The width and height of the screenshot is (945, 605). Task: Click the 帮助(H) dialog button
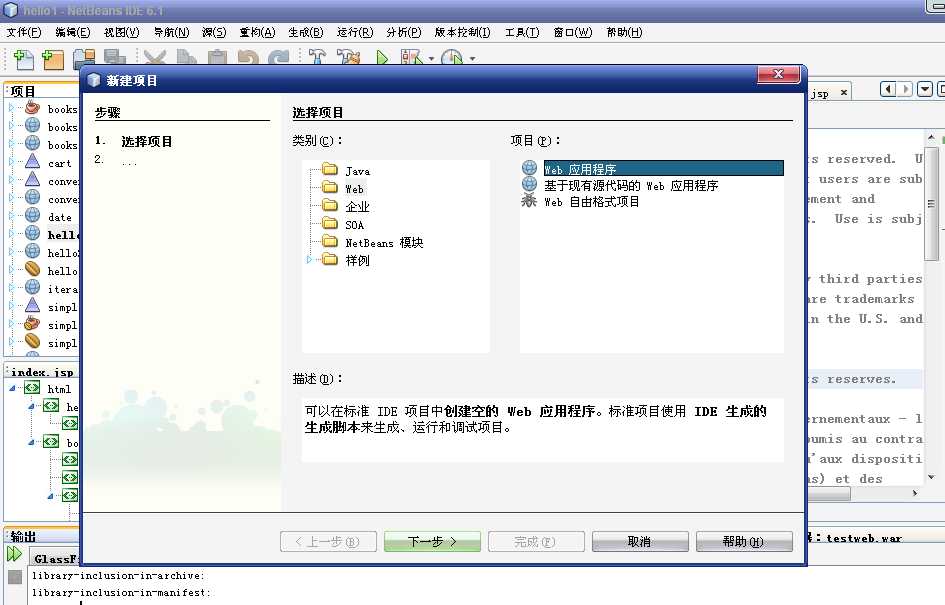point(744,542)
